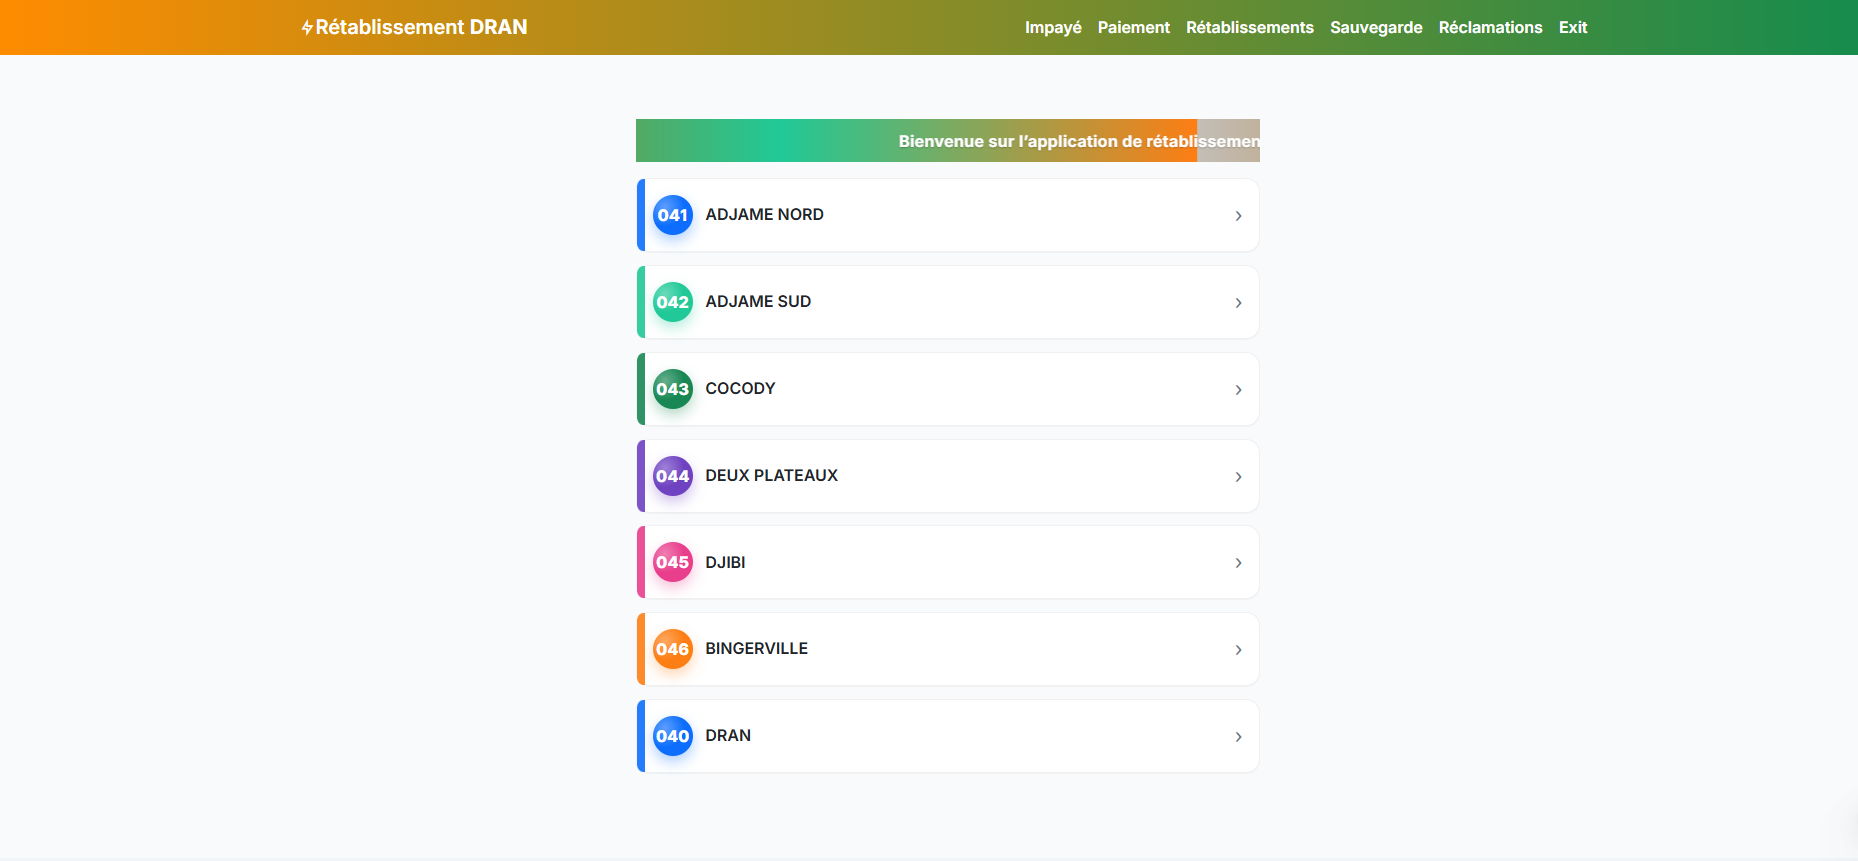Select Sauvegarde in the top navigation

(1376, 28)
